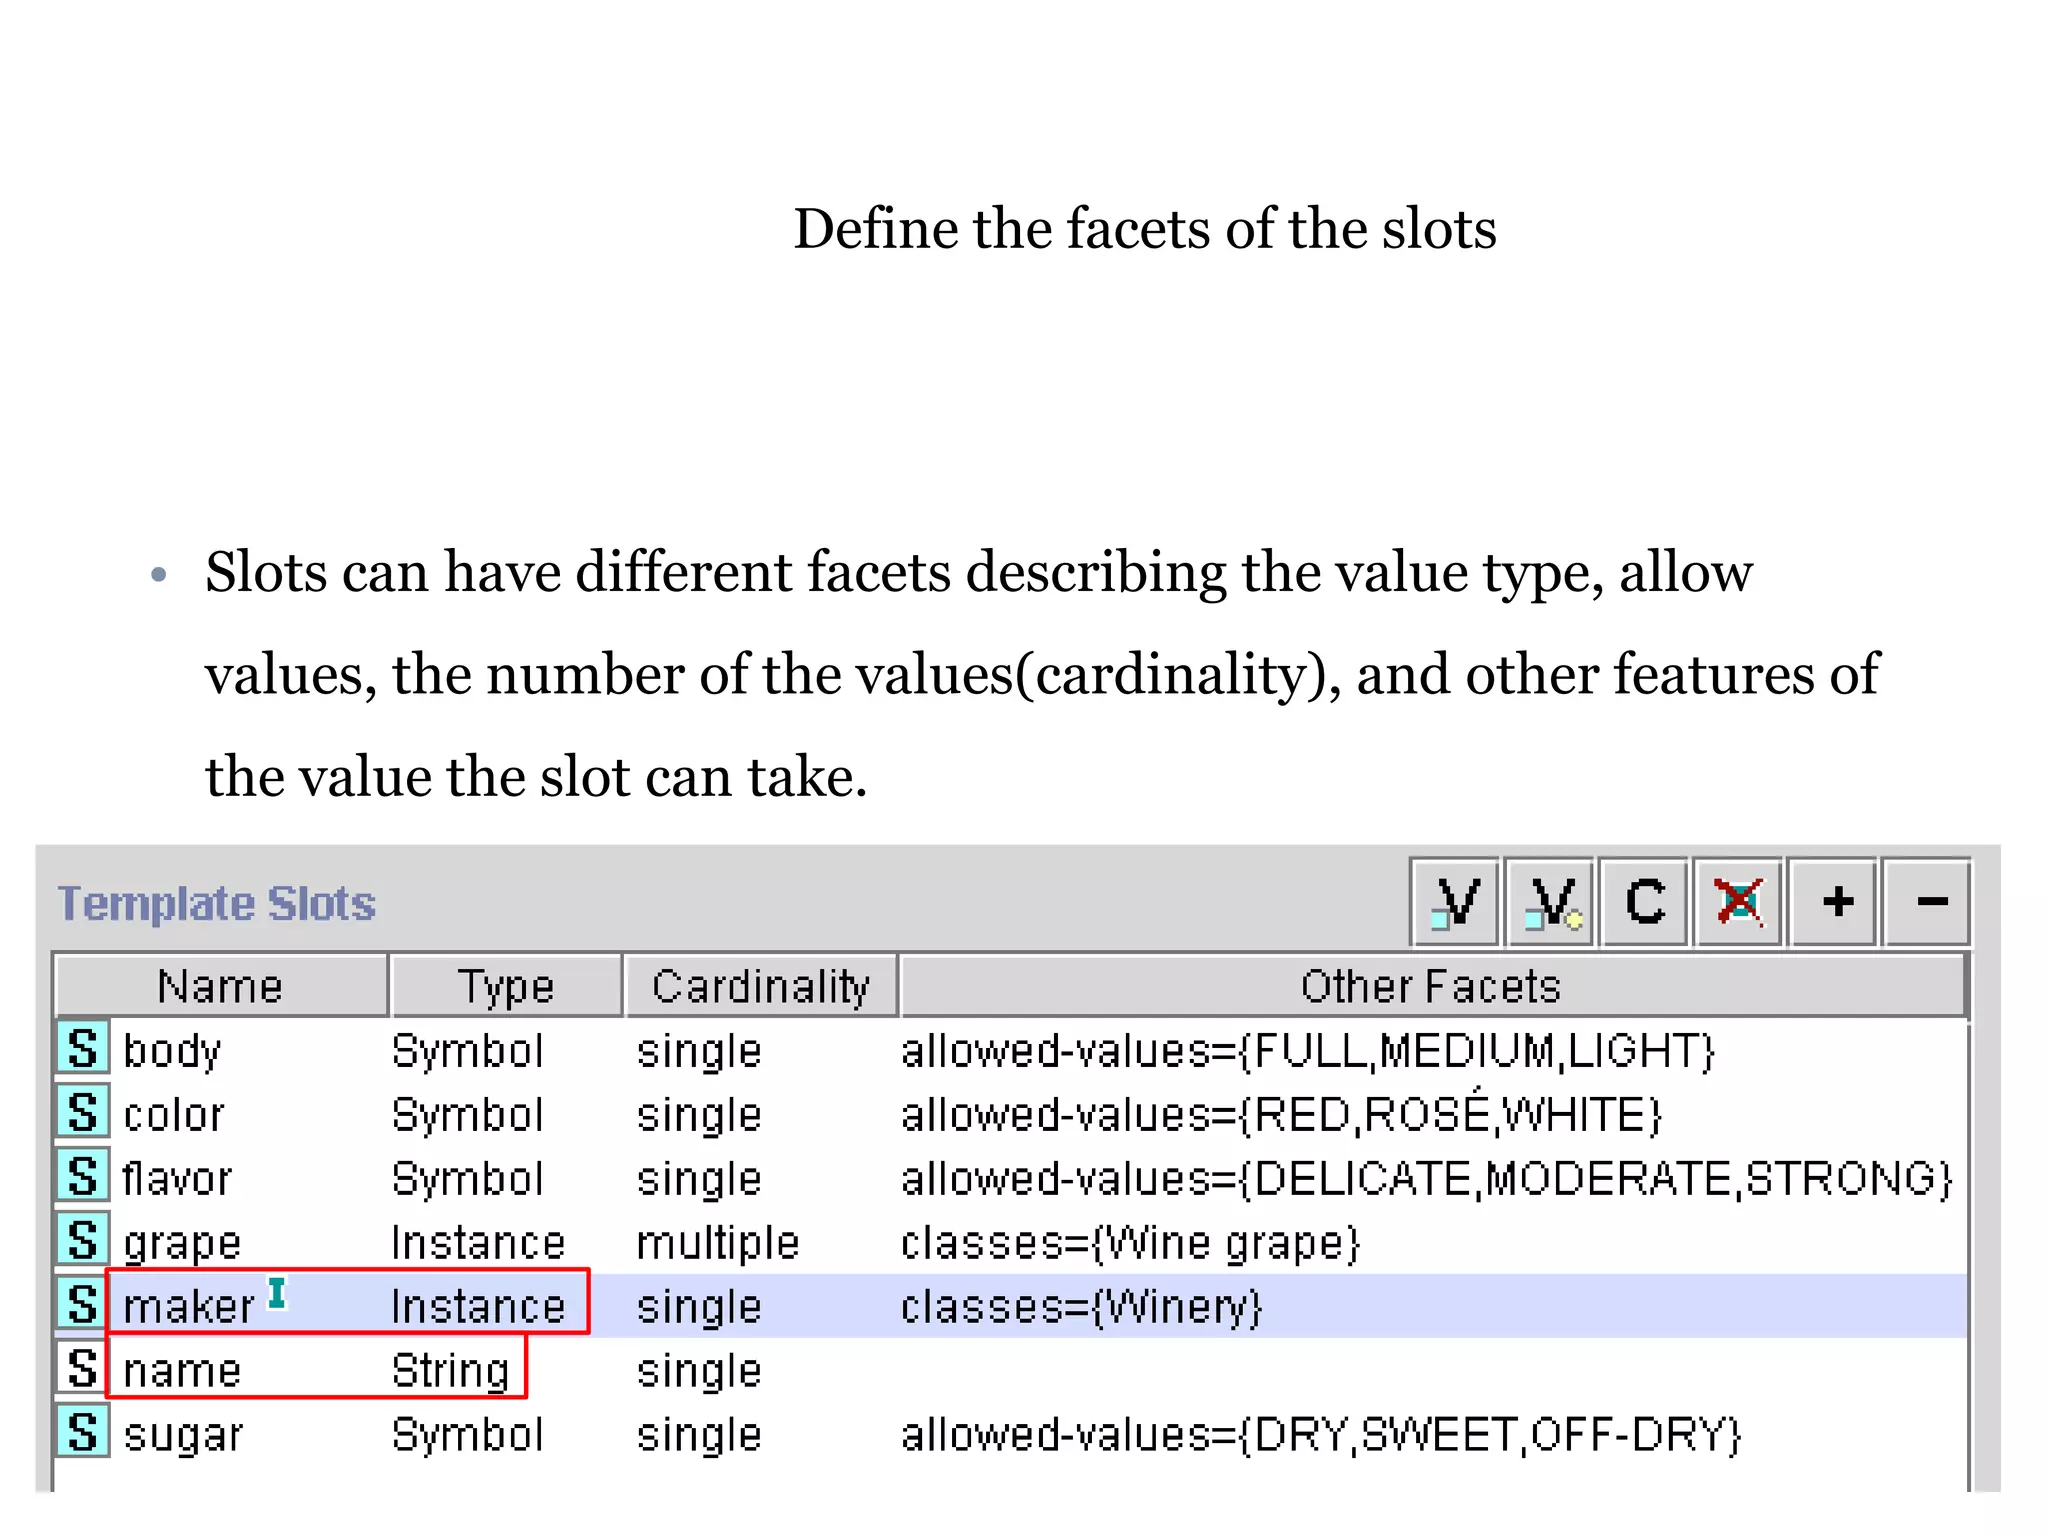Click single cardinality in color row
Viewport: 2048px width, 1536px height.
[x=699, y=1117]
